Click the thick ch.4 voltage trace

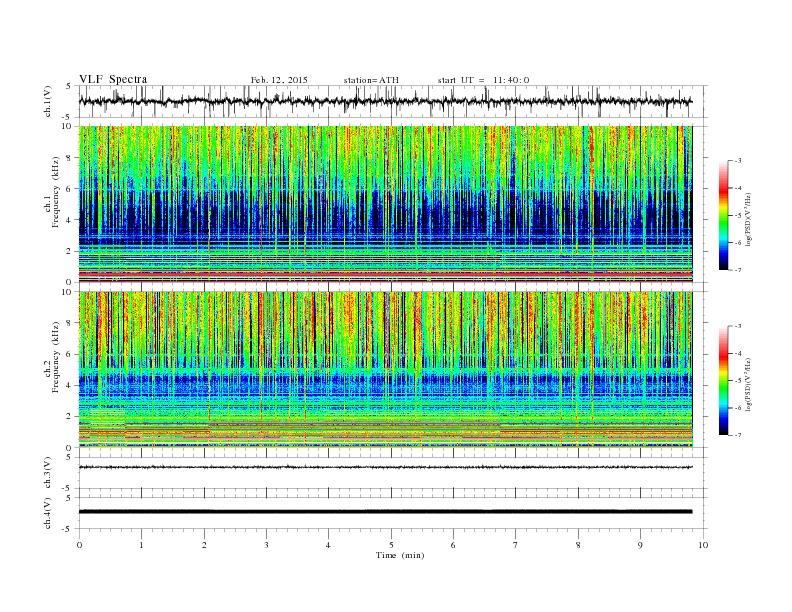pyautogui.click(x=385, y=512)
